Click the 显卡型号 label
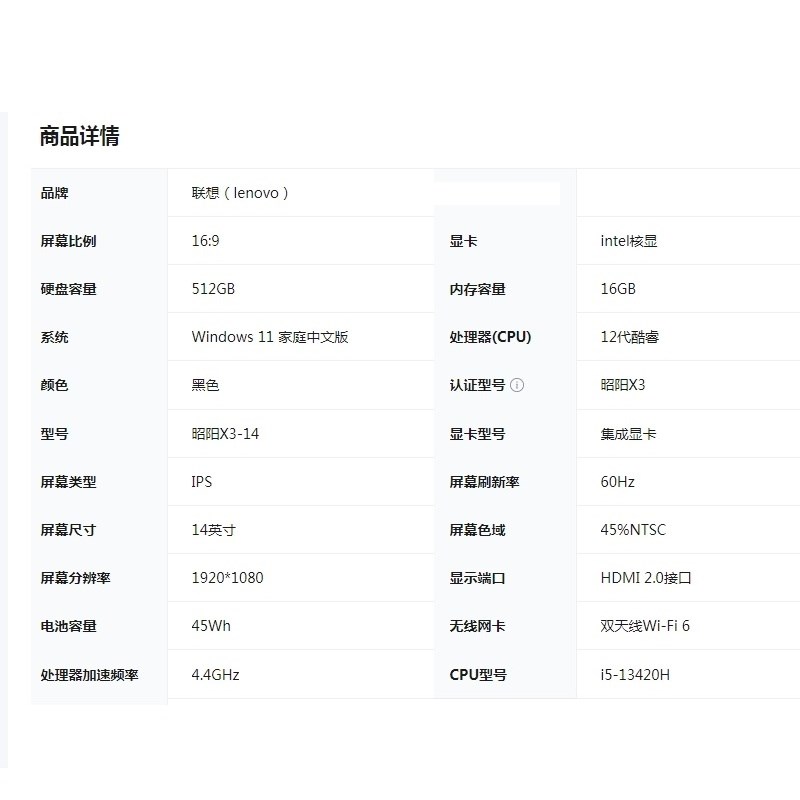This screenshot has width=800, height=800. tap(478, 434)
